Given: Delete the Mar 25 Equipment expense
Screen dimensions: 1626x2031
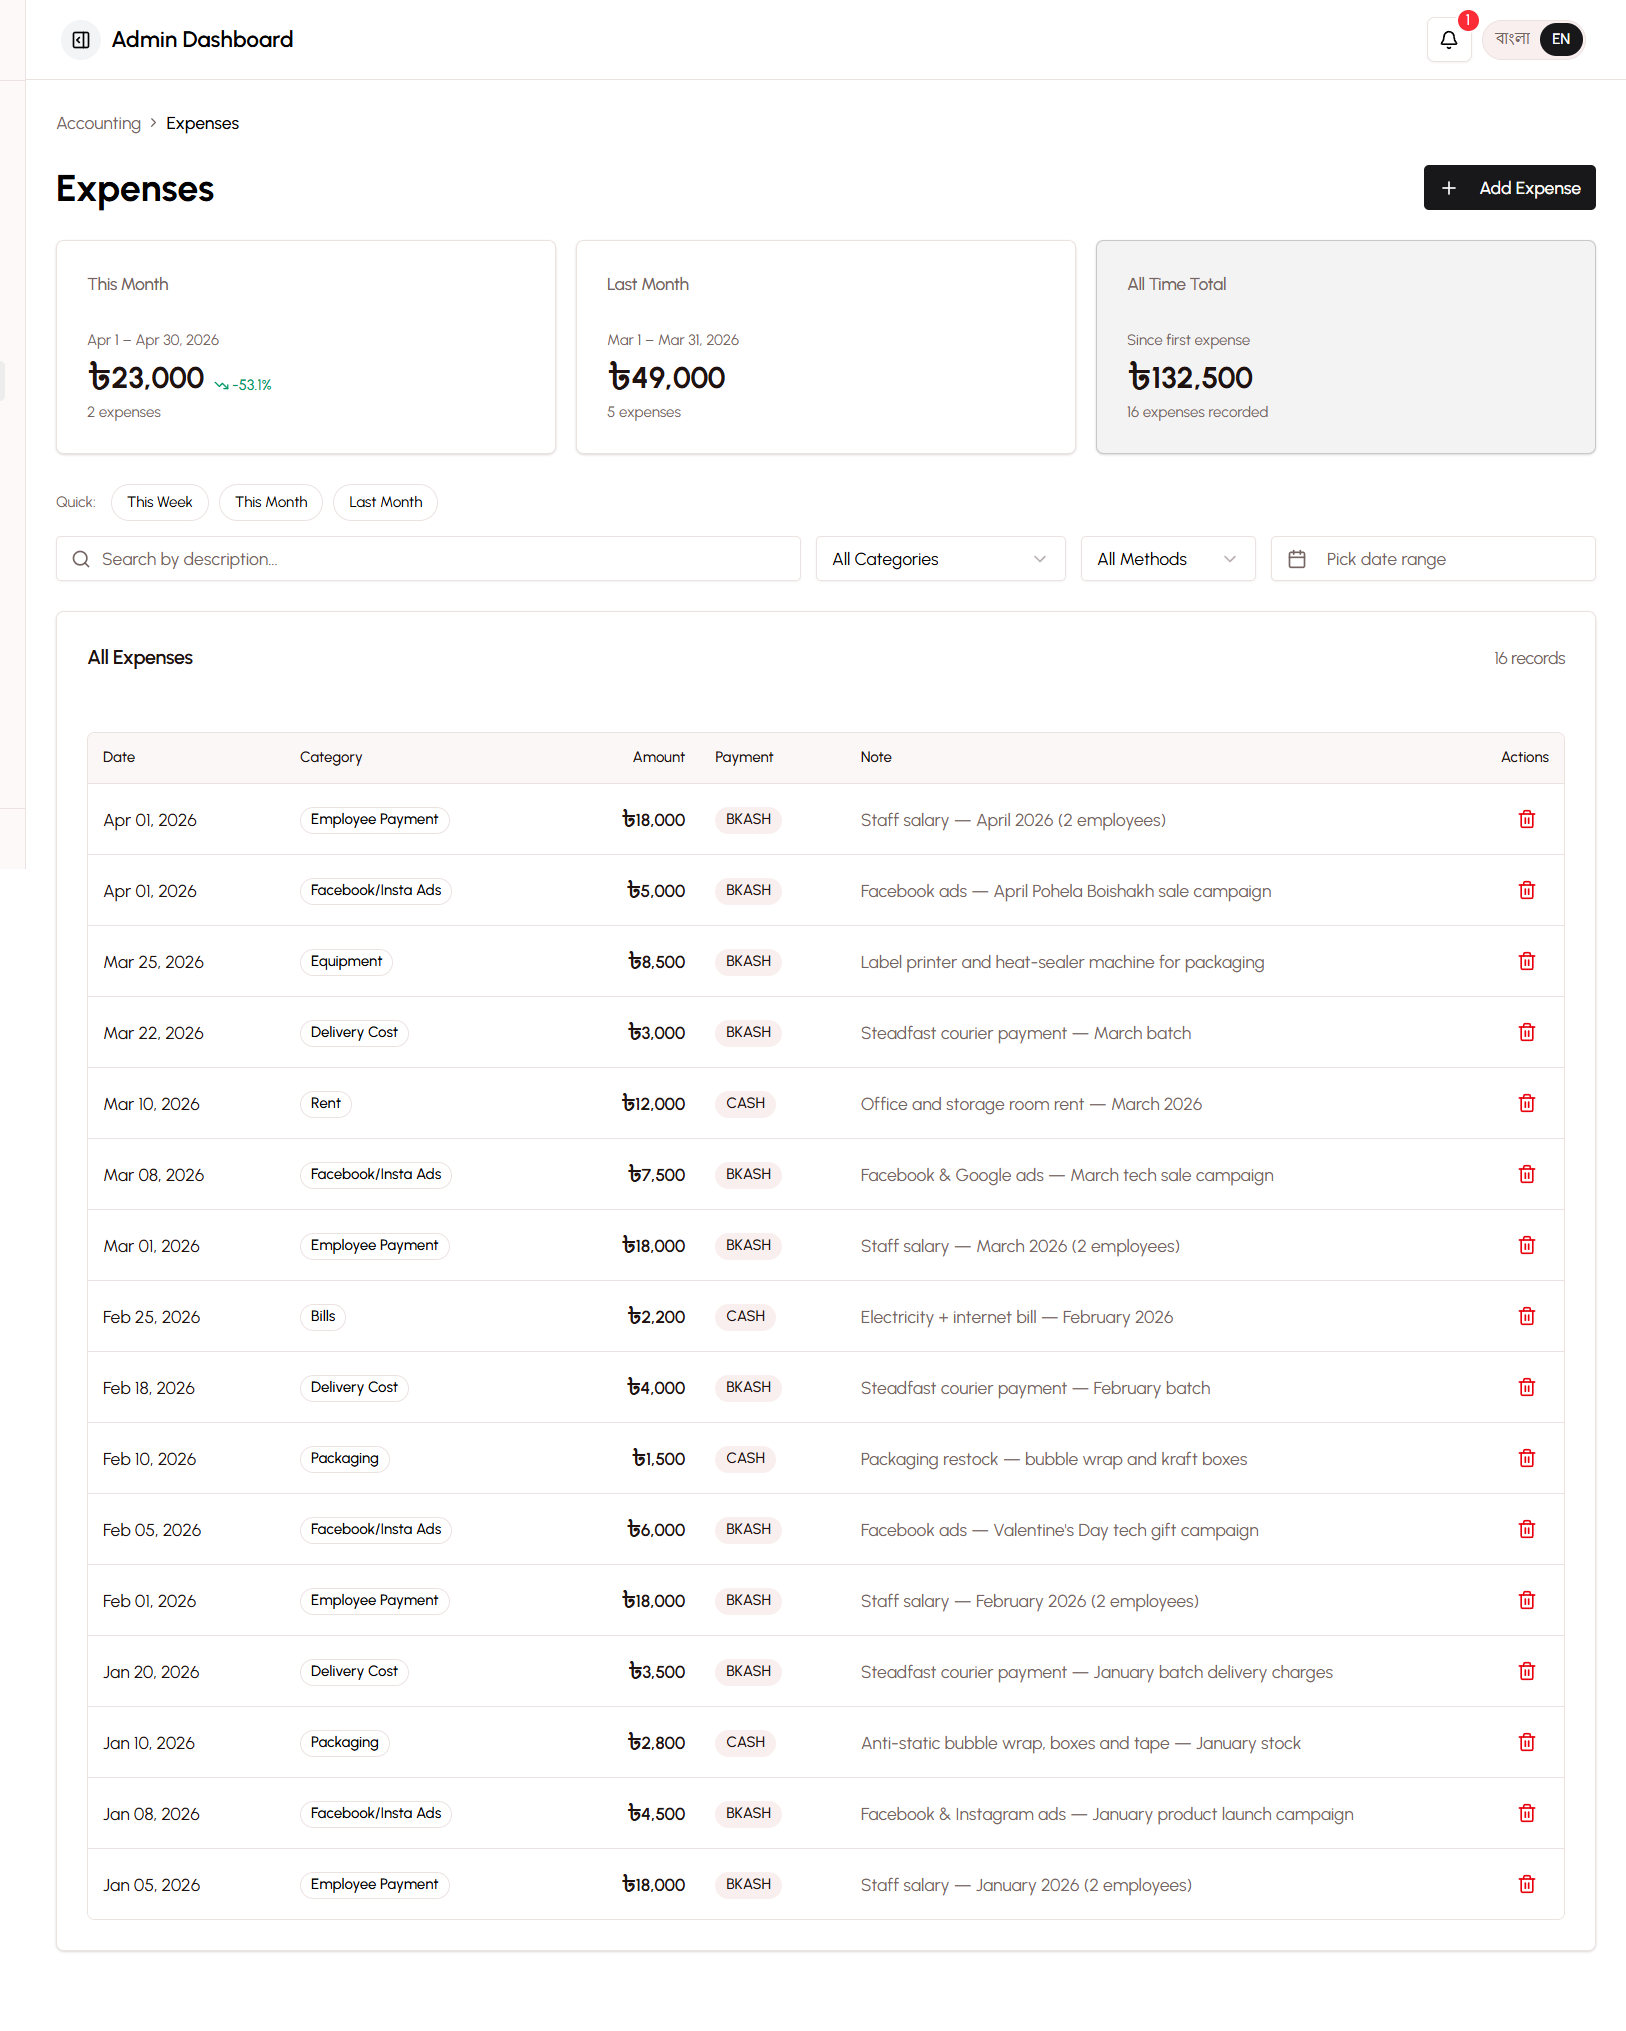Looking at the screenshot, I should (x=1526, y=961).
